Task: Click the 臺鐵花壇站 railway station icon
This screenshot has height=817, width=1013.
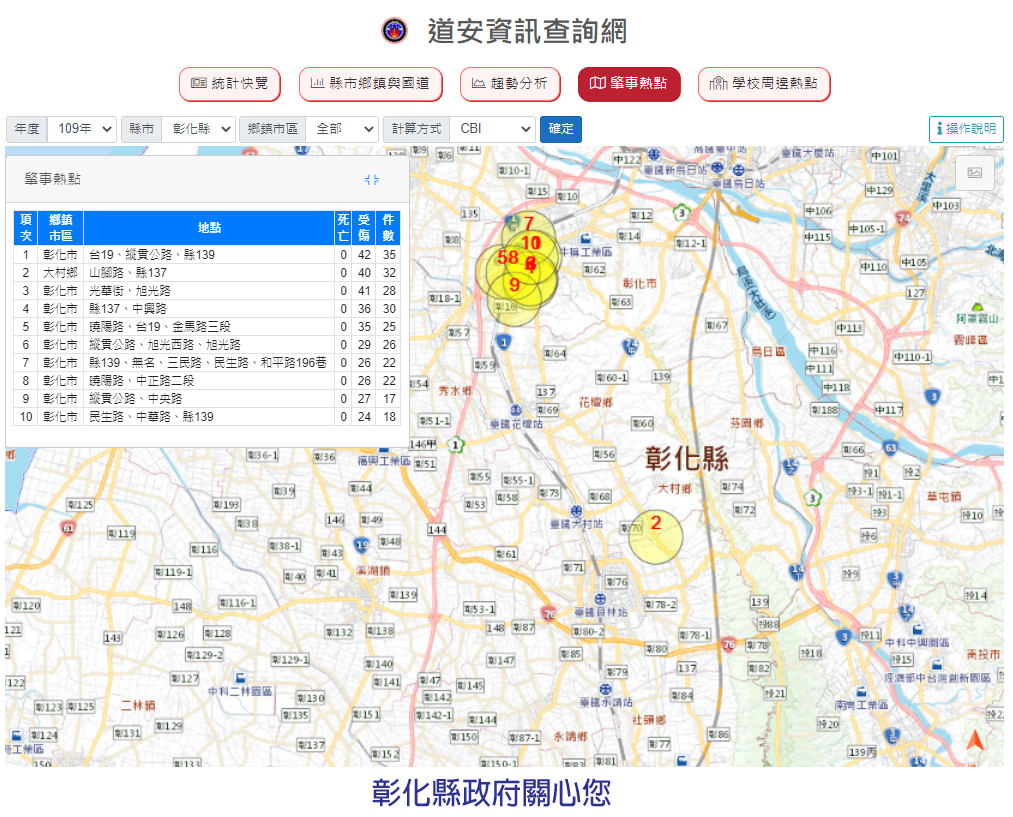Action: coord(515,411)
